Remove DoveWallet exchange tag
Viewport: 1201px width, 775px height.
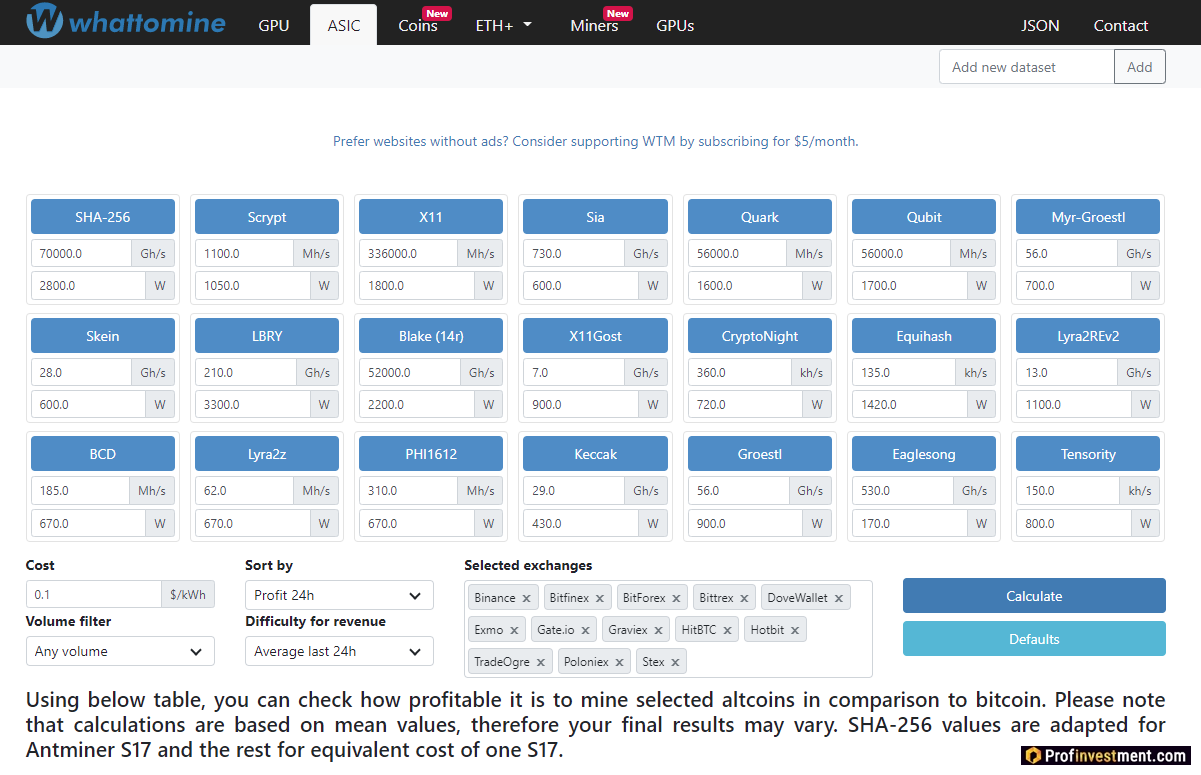coord(839,598)
